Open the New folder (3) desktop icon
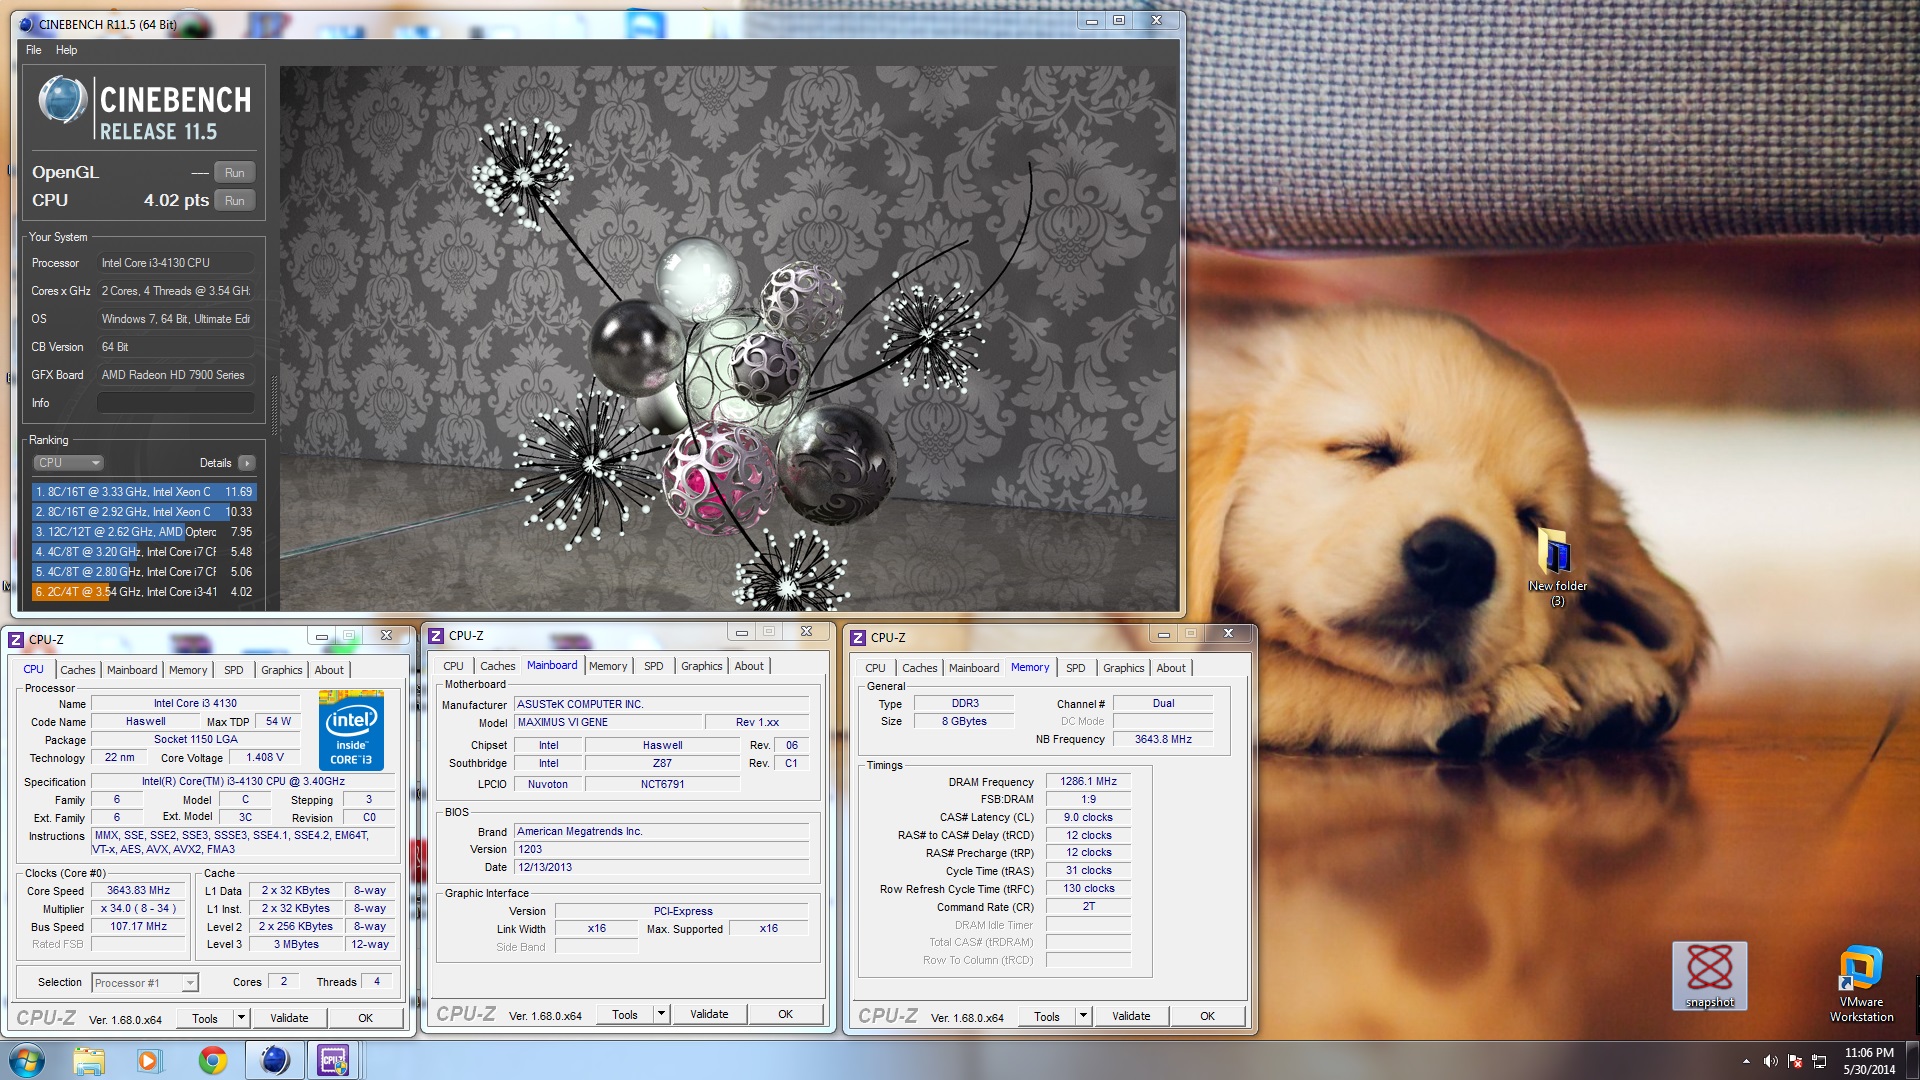The width and height of the screenshot is (1920, 1080). click(1557, 566)
